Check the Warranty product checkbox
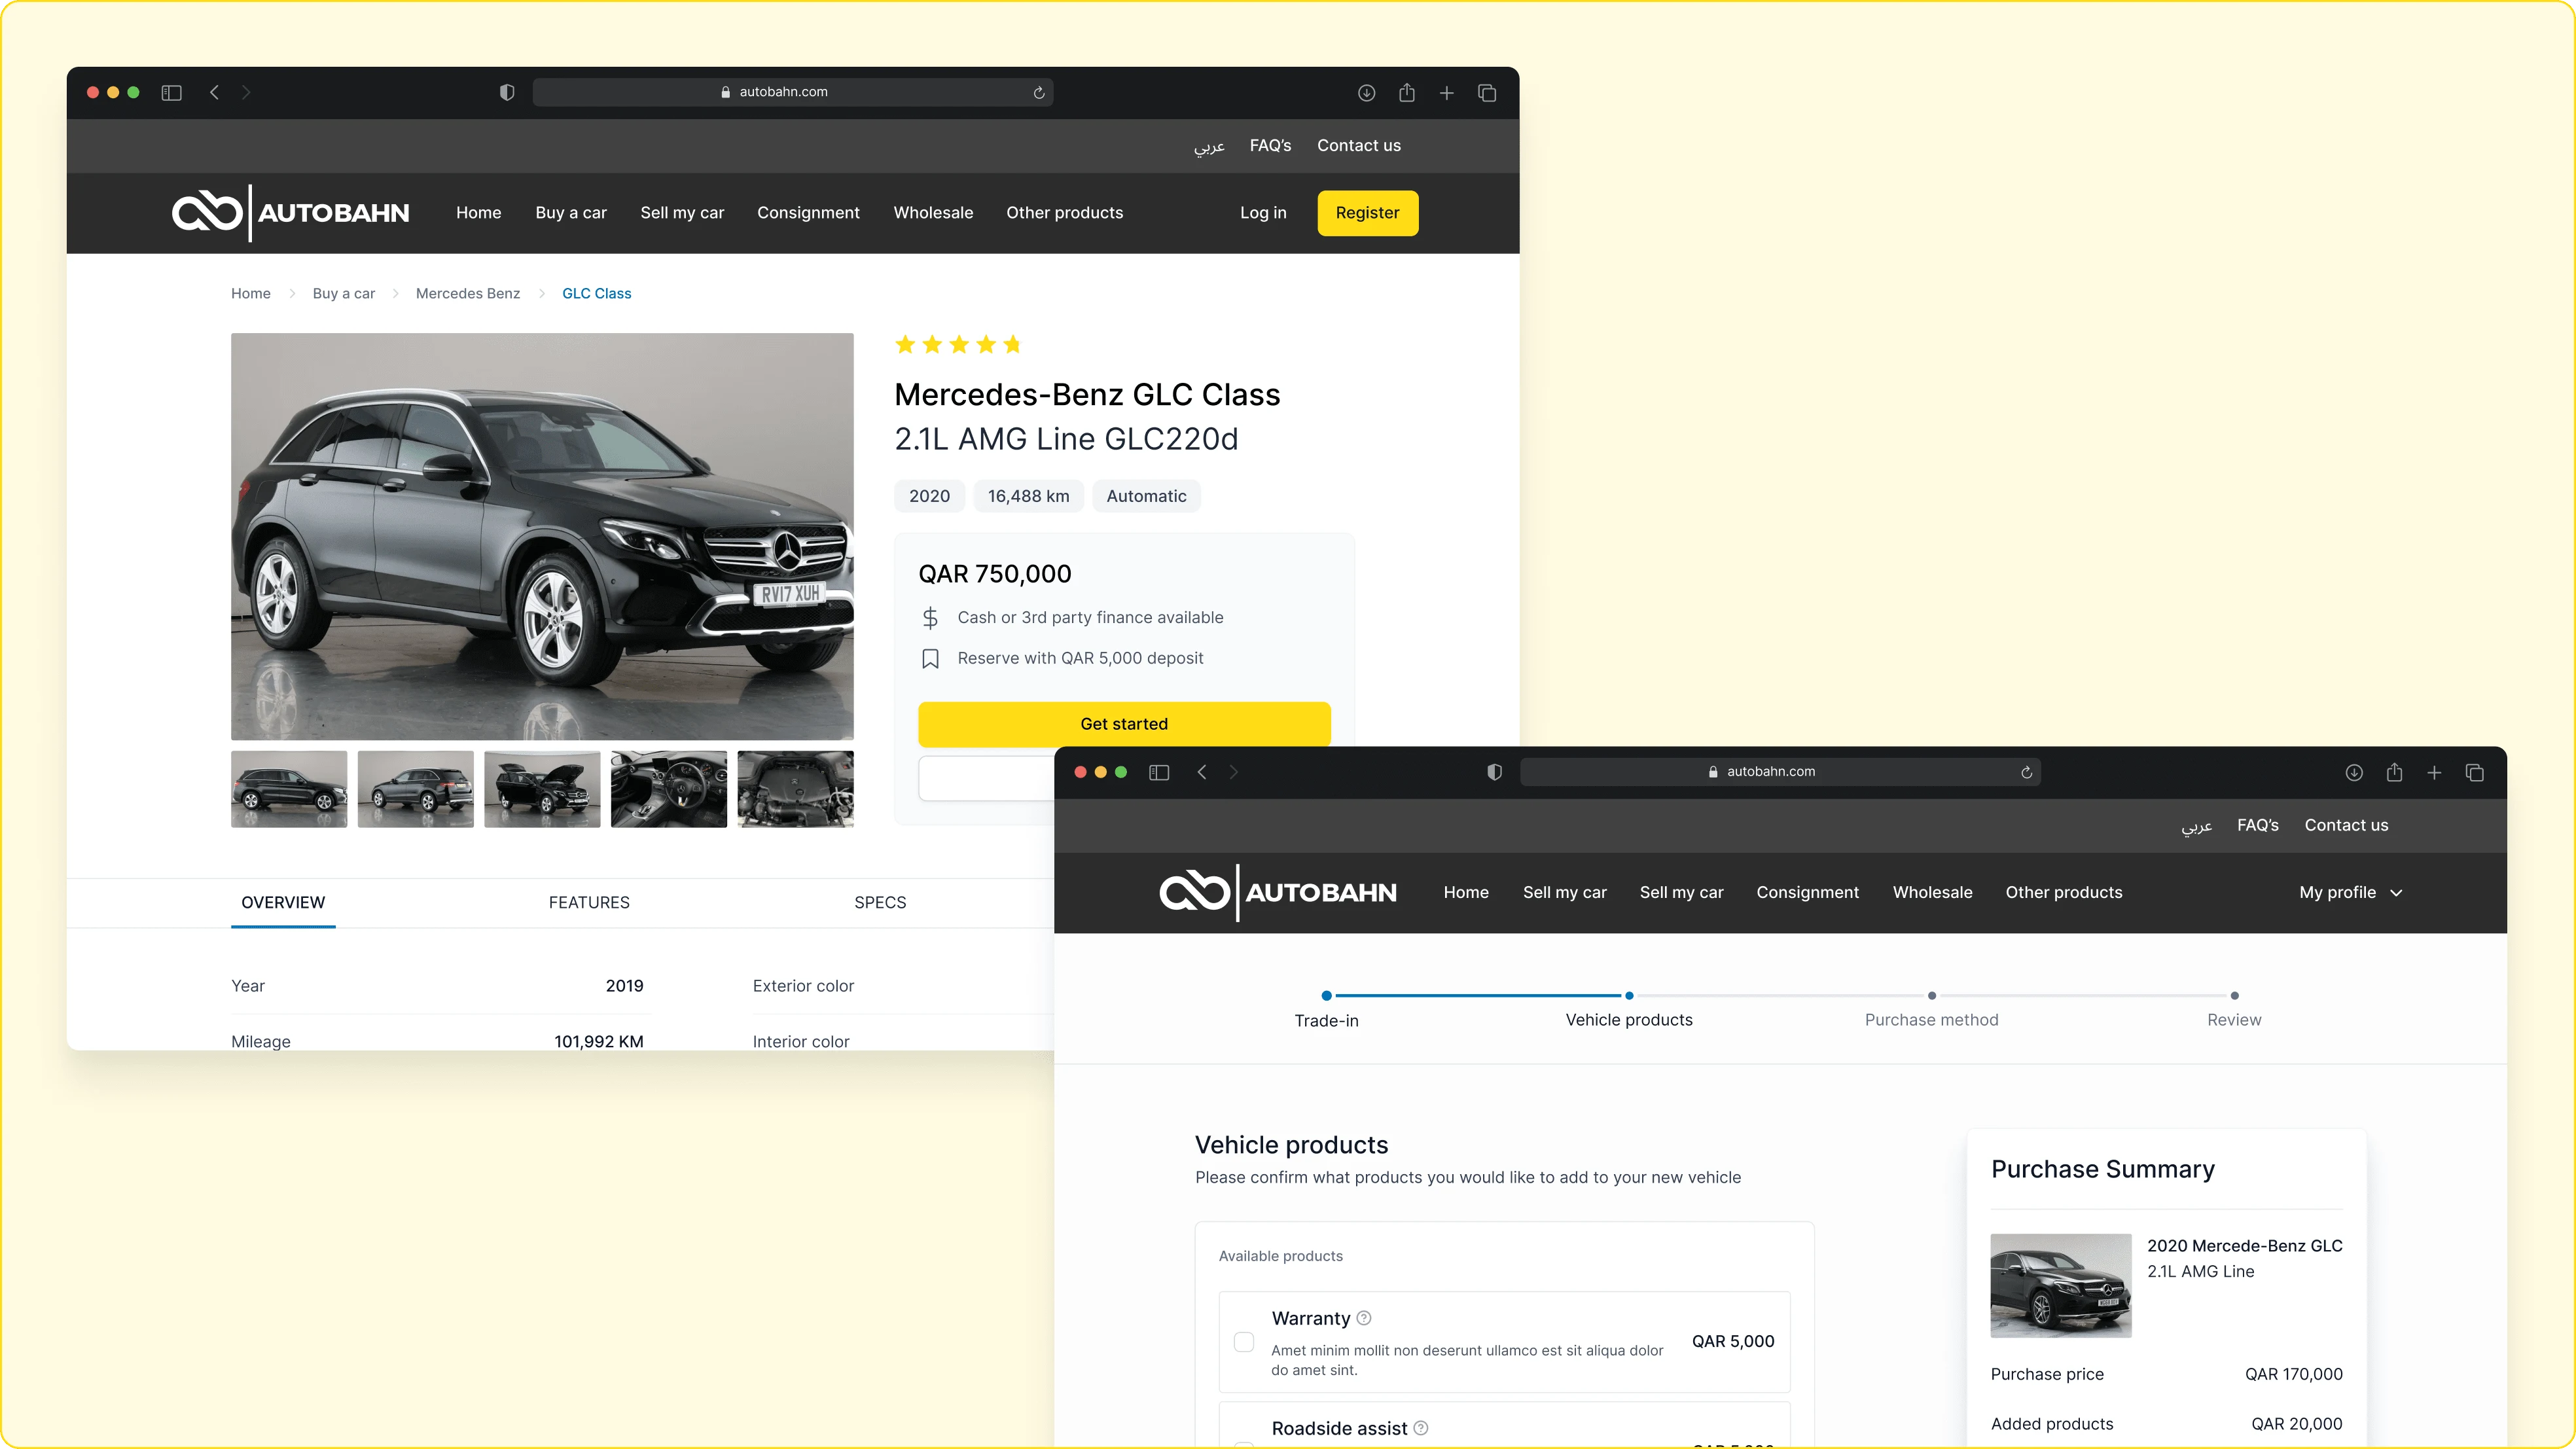Image resolution: width=2576 pixels, height=1449 pixels. (x=1244, y=1342)
